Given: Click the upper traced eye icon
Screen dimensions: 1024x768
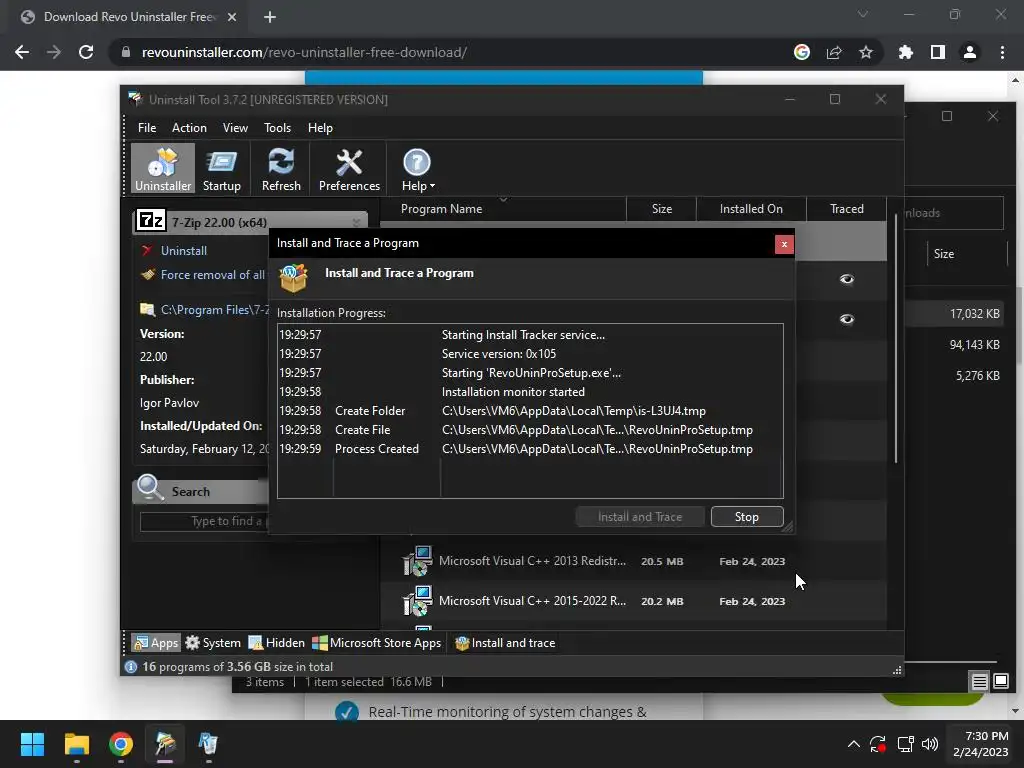Looking at the screenshot, I should click(846, 280).
